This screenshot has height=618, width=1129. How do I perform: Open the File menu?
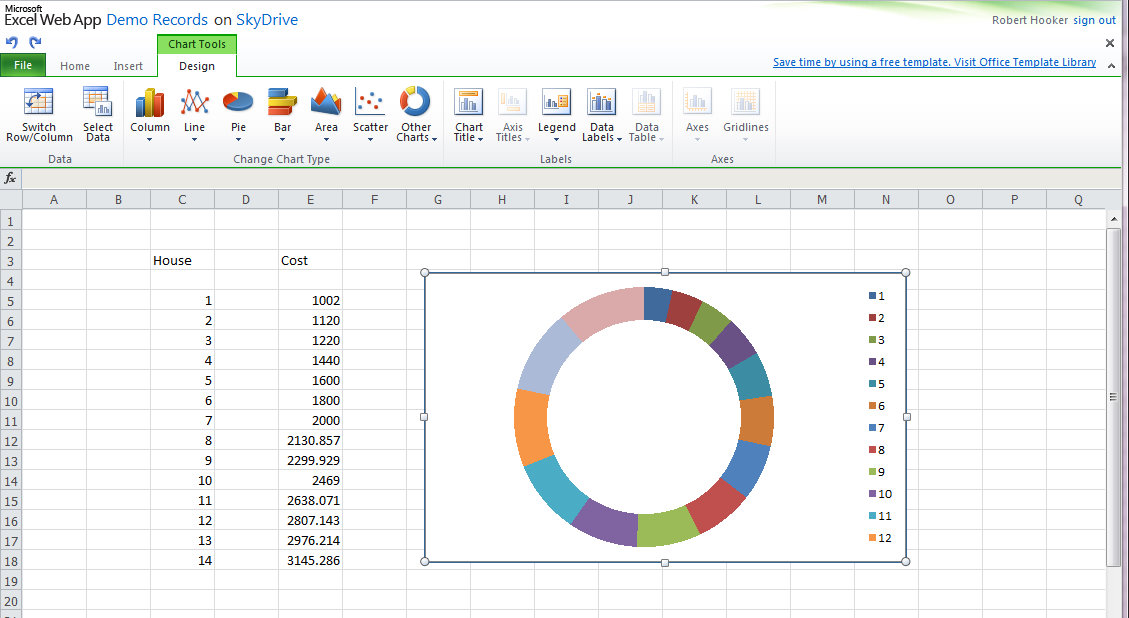tap(23, 64)
